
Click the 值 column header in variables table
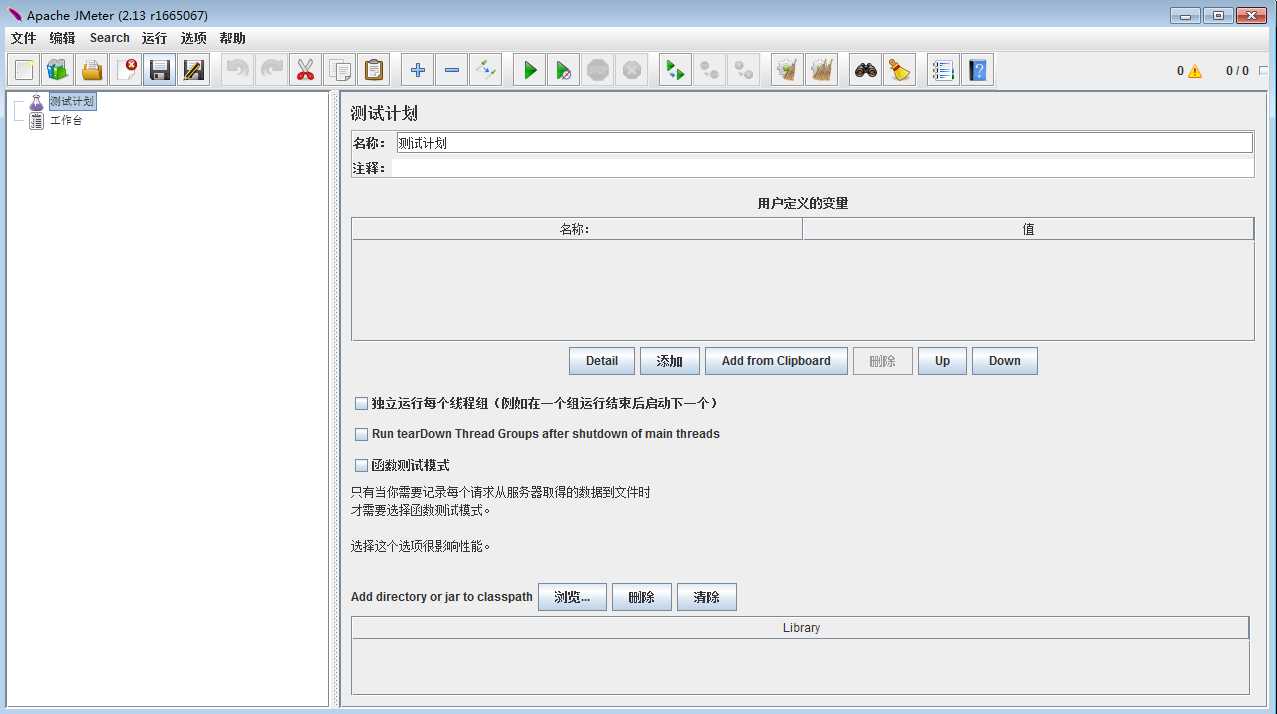[x=1028, y=229]
